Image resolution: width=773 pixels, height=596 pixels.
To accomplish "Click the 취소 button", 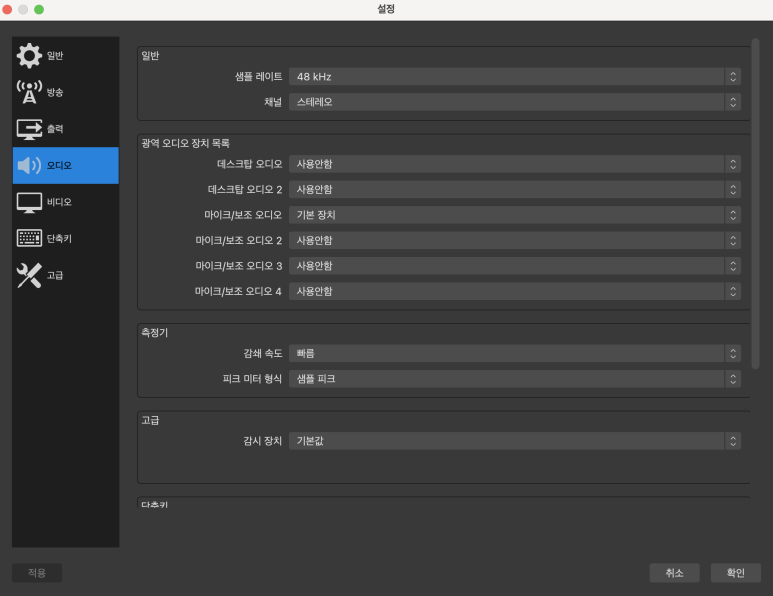I will 674,573.
